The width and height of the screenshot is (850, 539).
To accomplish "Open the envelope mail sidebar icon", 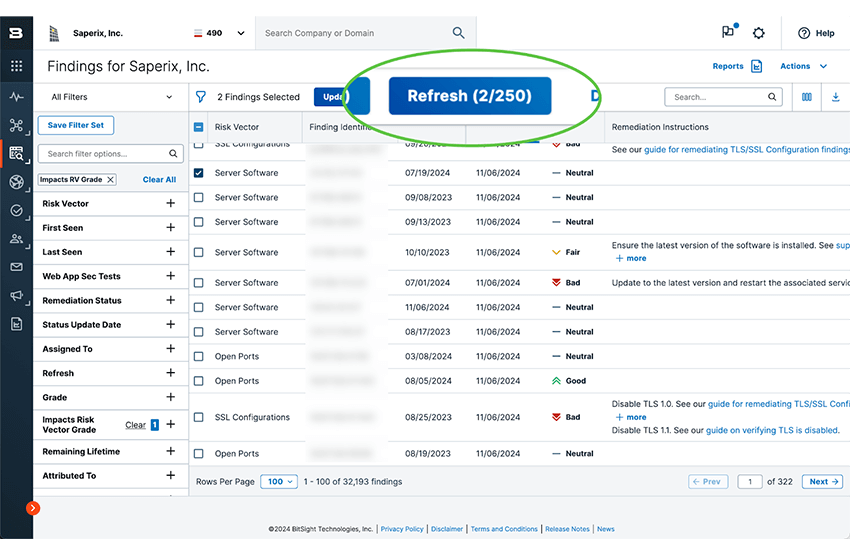I will click(x=16, y=267).
